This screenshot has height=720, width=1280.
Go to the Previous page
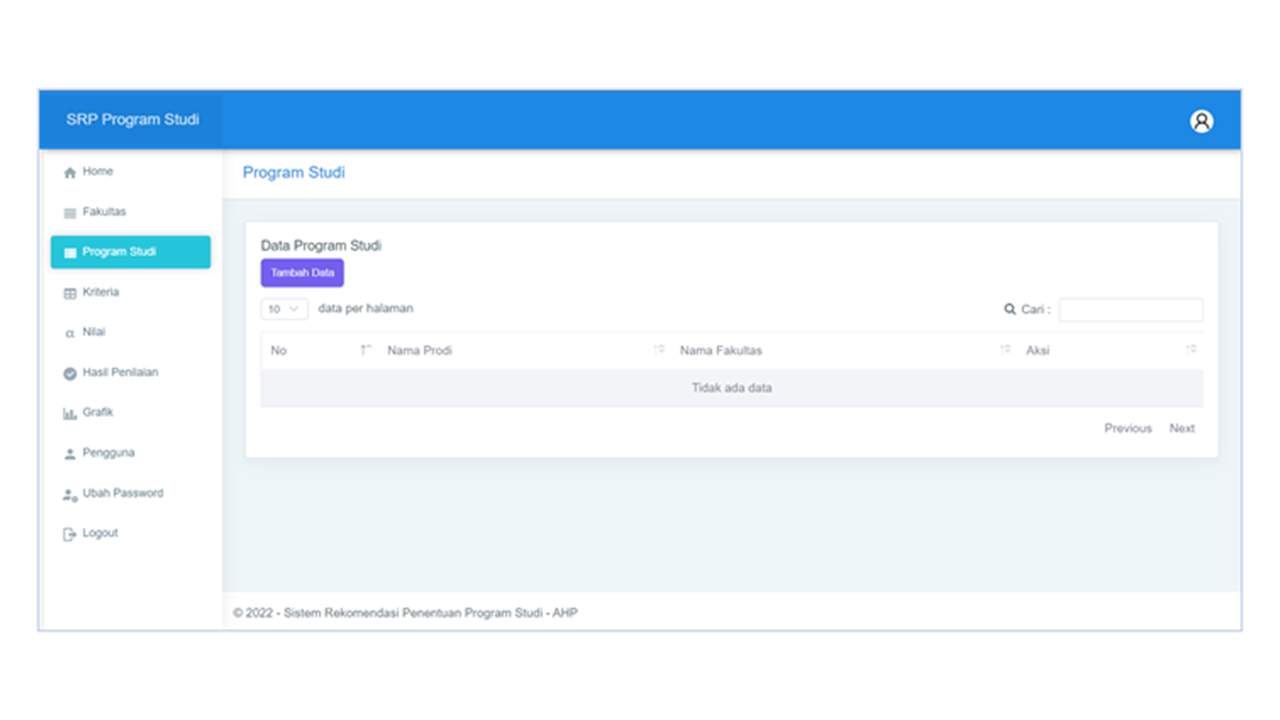1128,428
